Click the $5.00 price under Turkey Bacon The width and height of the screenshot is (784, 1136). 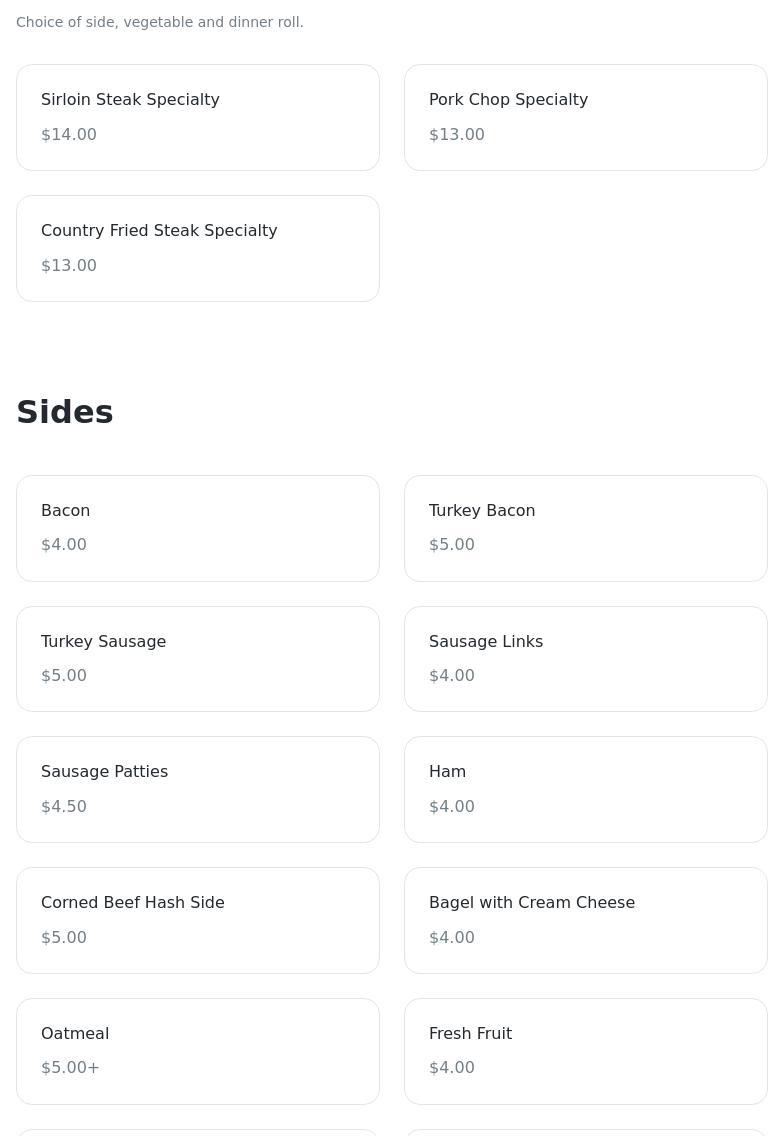(x=451, y=545)
